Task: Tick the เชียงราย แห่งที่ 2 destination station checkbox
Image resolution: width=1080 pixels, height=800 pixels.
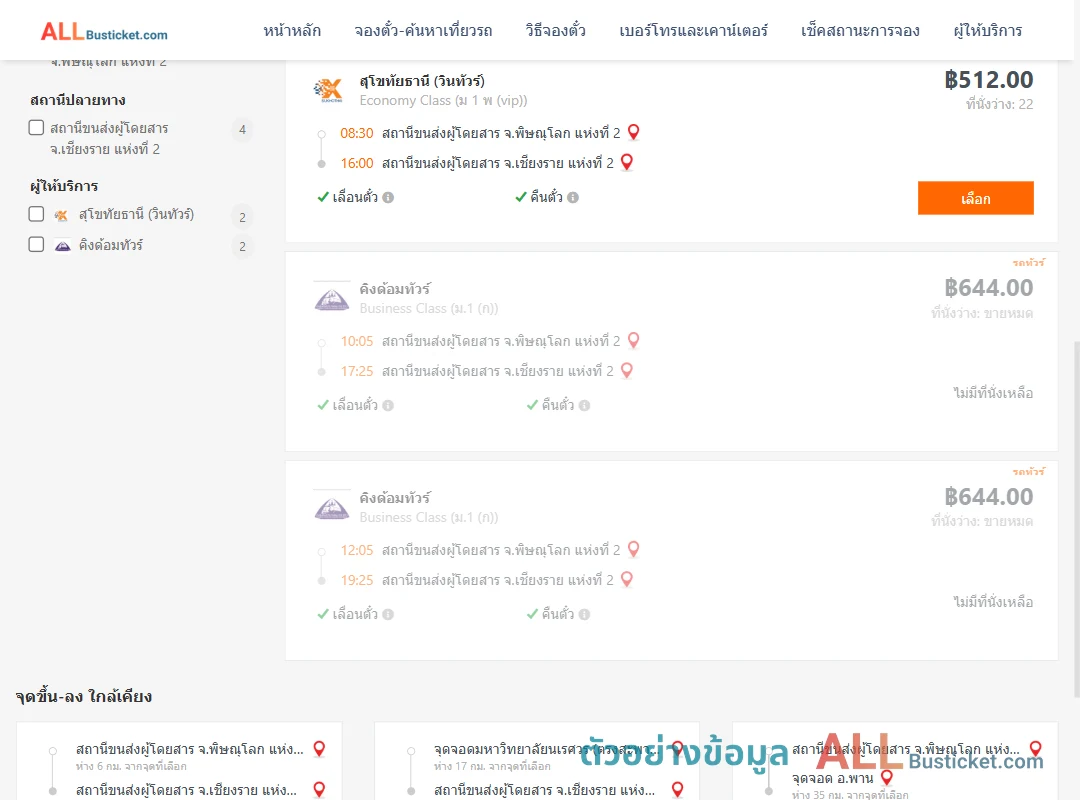Action: (x=37, y=127)
